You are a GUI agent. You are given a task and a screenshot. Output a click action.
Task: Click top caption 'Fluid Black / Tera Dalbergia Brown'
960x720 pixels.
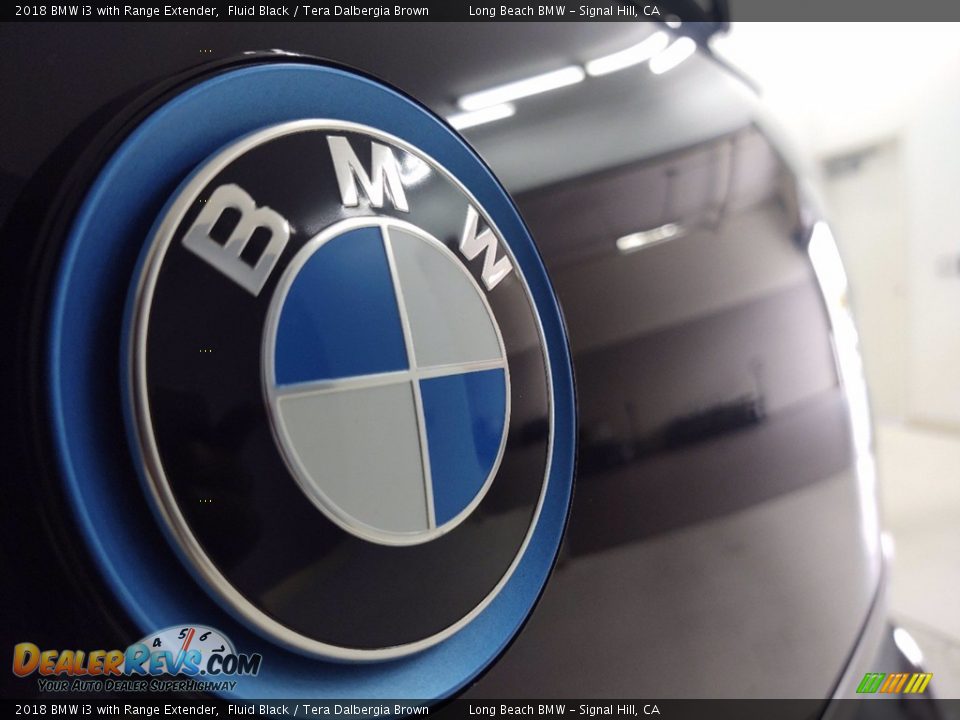tap(328, 10)
